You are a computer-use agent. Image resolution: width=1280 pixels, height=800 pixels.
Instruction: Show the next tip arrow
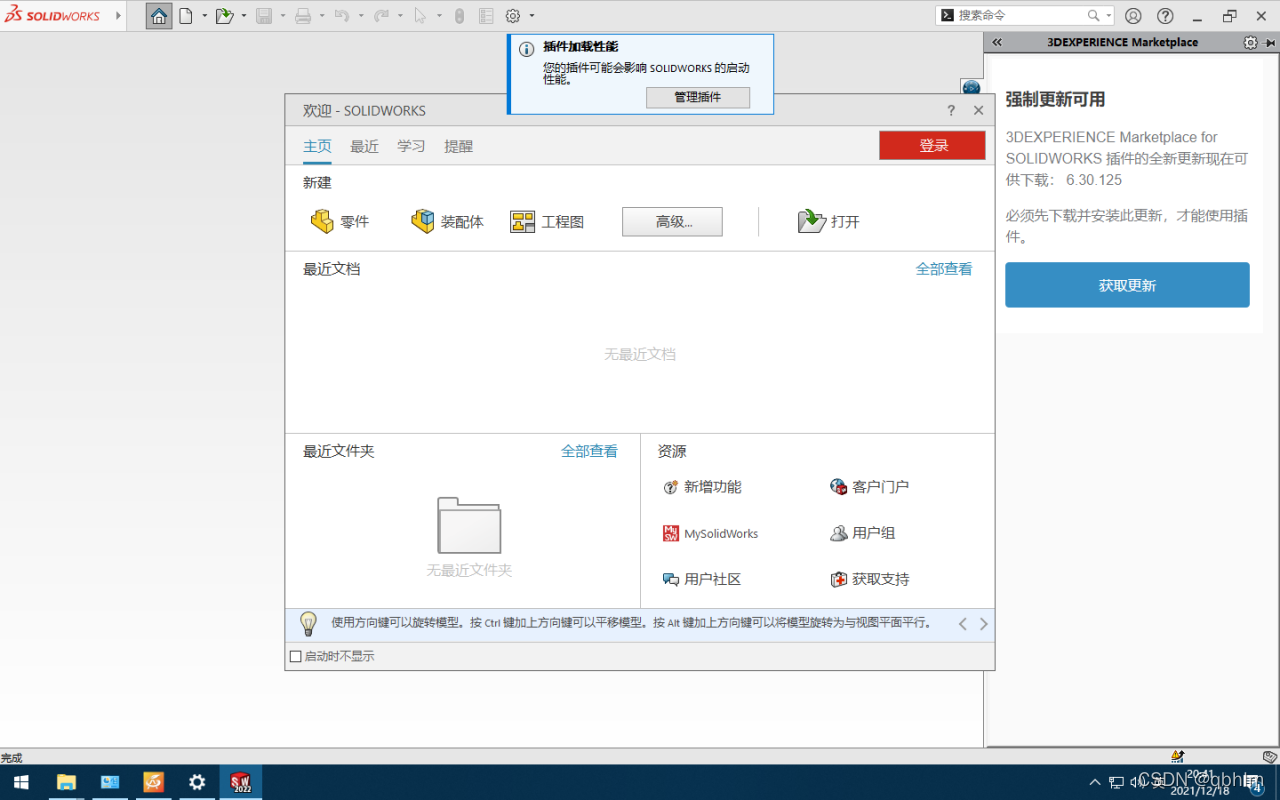click(984, 624)
